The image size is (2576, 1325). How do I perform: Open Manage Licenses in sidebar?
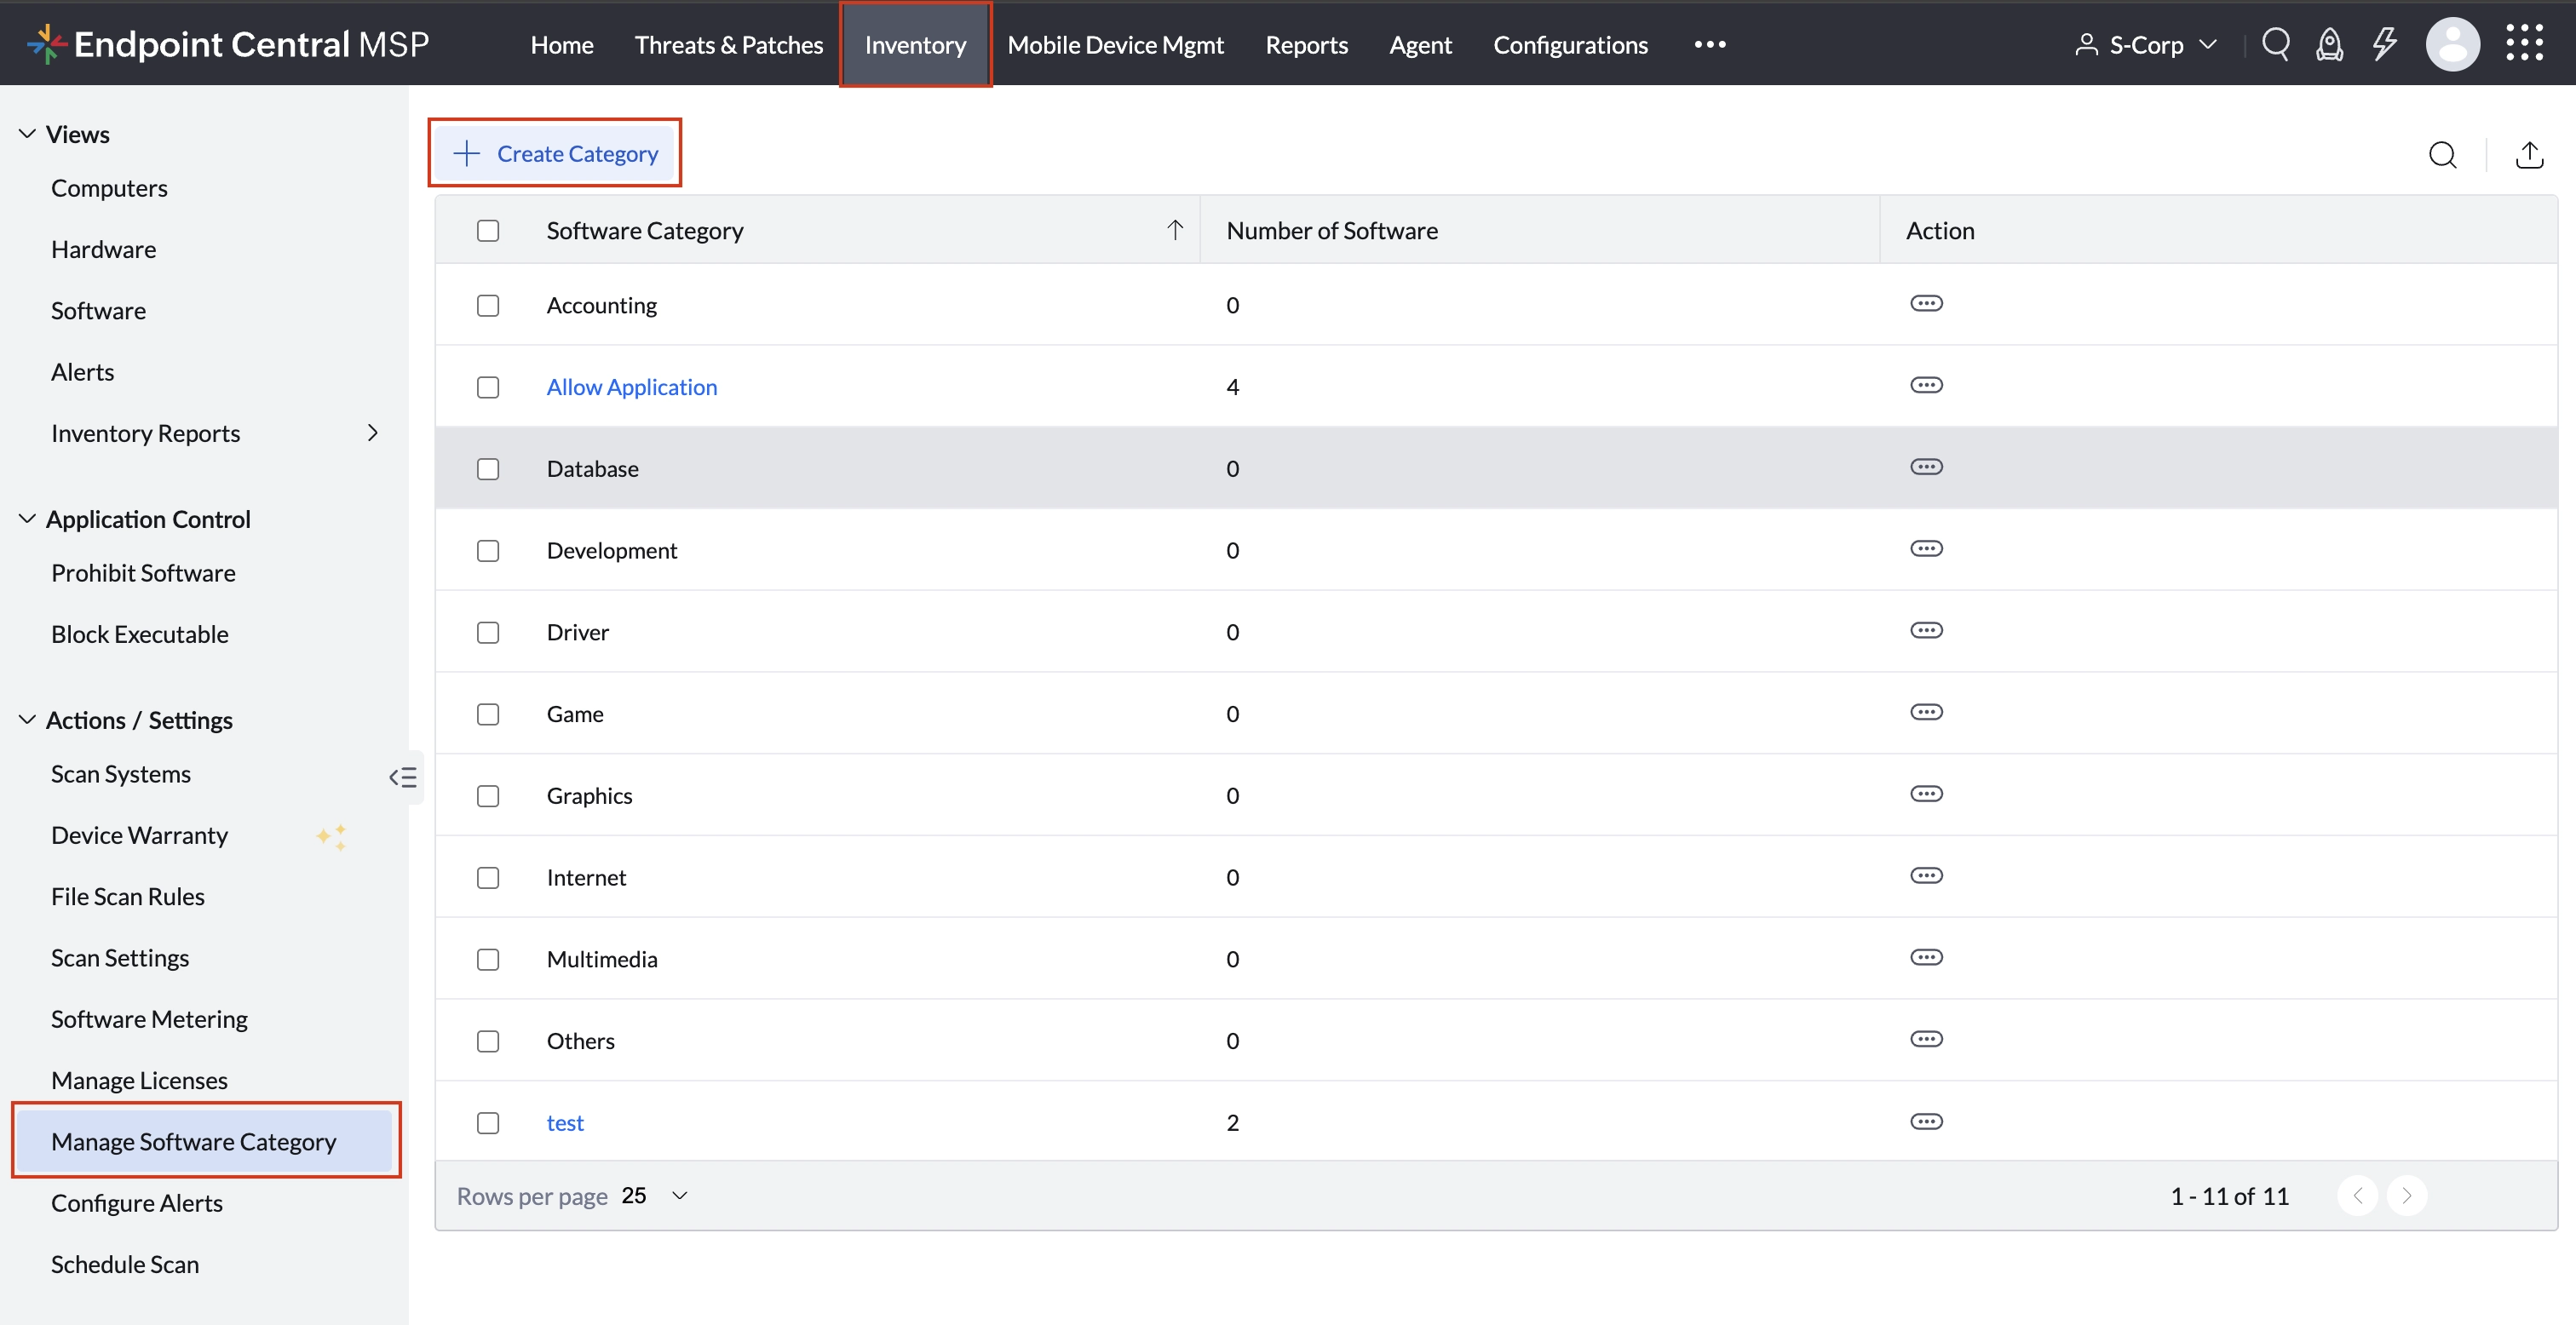coord(139,1080)
